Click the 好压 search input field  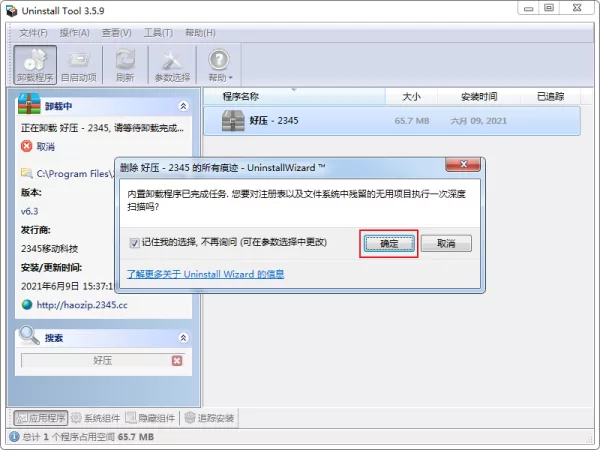pyautogui.click(x=103, y=360)
